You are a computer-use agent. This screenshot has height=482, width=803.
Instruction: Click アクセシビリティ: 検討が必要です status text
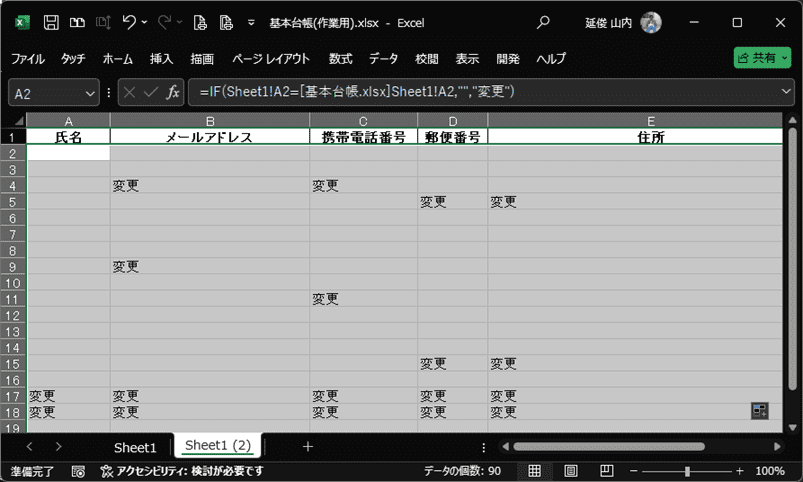[184, 471]
